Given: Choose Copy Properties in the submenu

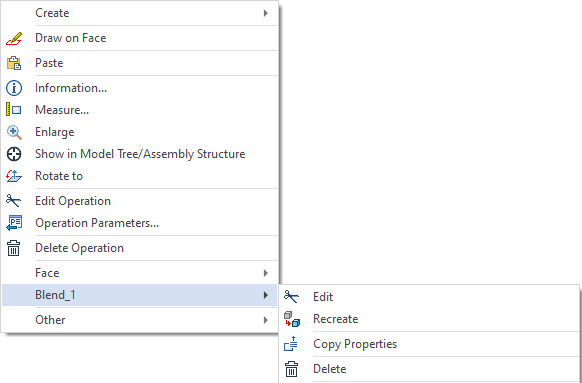Looking at the screenshot, I should point(429,344).
